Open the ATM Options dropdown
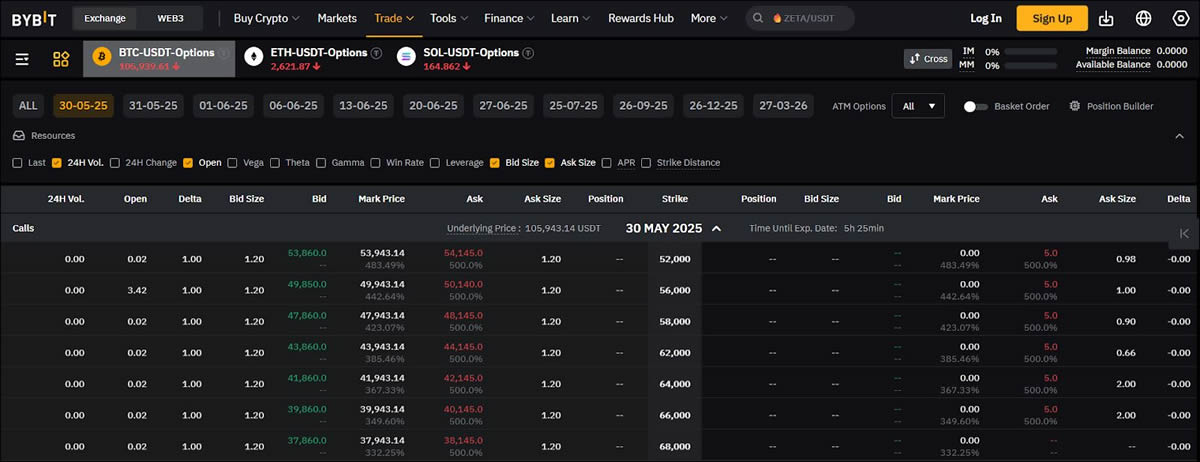1200x462 pixels. pyautogui.click(x=917, y=106)
